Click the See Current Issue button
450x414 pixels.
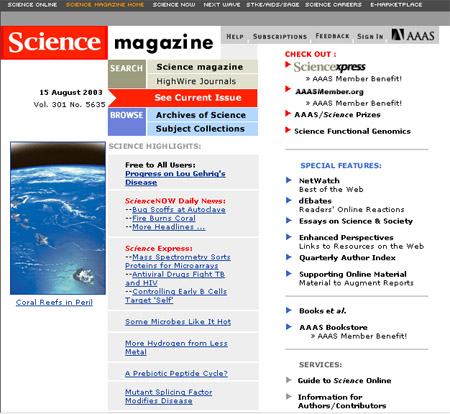198,98
